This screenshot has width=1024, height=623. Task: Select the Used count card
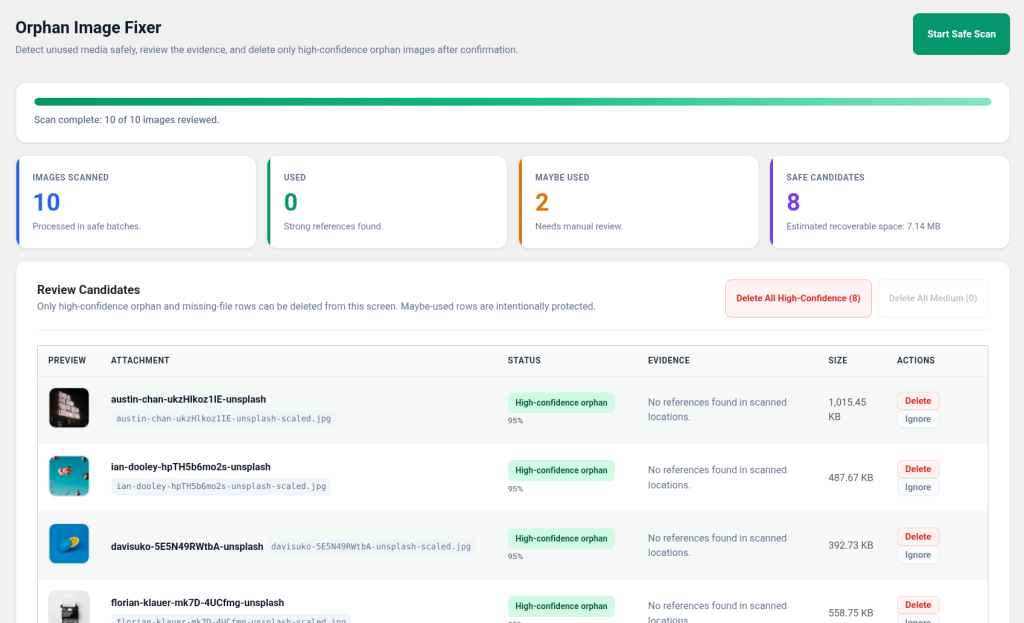tap(387, 202)
